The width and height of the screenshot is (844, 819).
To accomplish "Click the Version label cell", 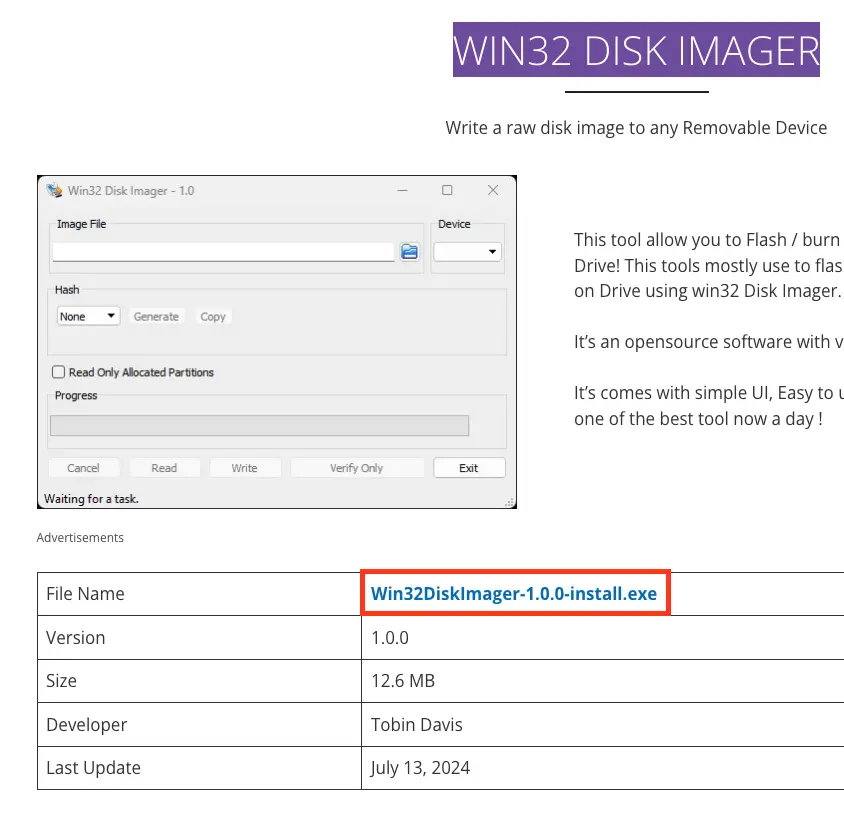I will [199, 638].
